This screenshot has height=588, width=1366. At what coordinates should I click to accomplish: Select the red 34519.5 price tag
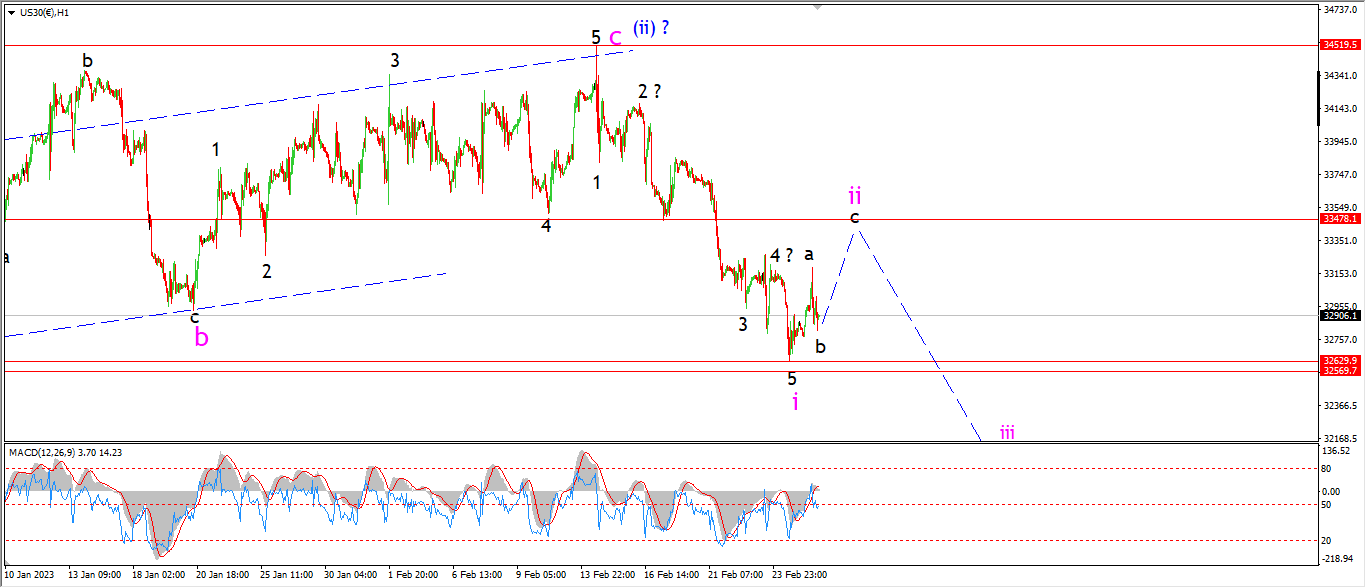coord(1341,45)
